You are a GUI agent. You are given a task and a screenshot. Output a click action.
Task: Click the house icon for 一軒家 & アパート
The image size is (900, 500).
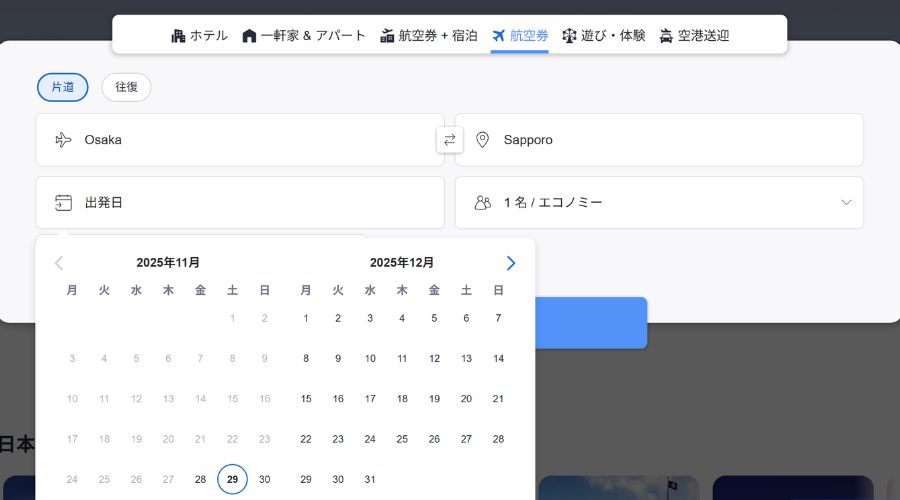click(249, 36)
